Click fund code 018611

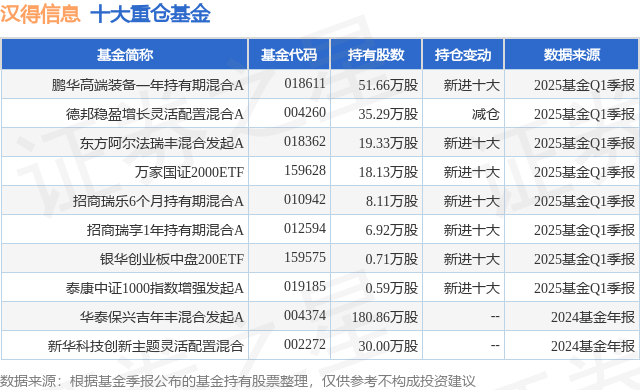pos(305,84)
